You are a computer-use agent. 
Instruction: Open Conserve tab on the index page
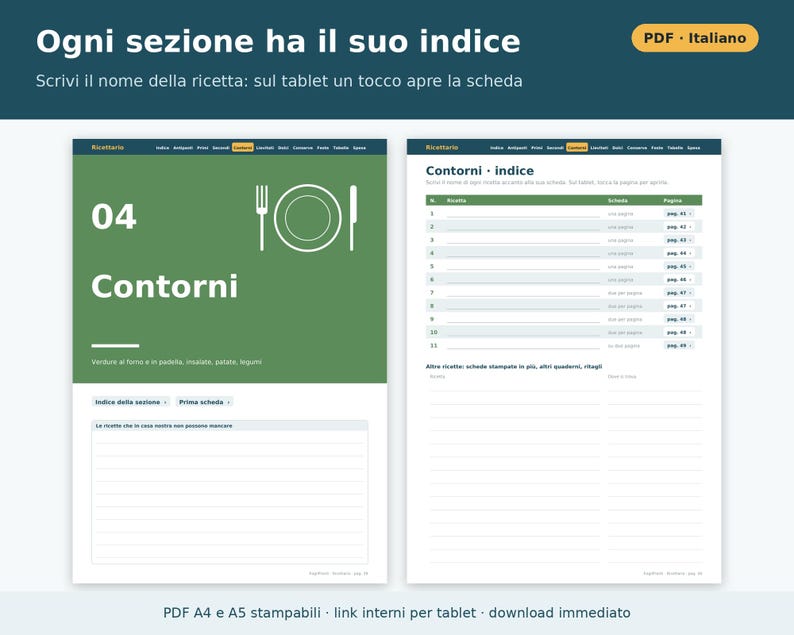[637, 148]
